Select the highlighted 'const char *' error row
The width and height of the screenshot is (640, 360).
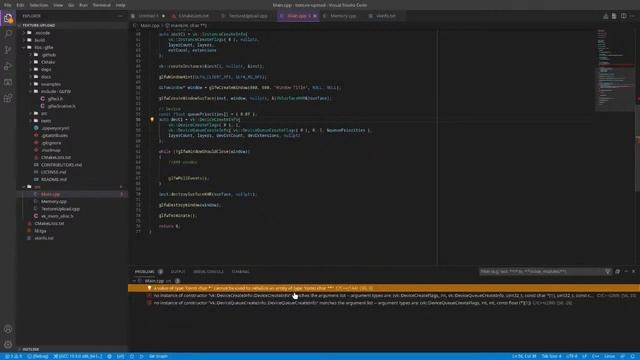(x=384, y=288)
